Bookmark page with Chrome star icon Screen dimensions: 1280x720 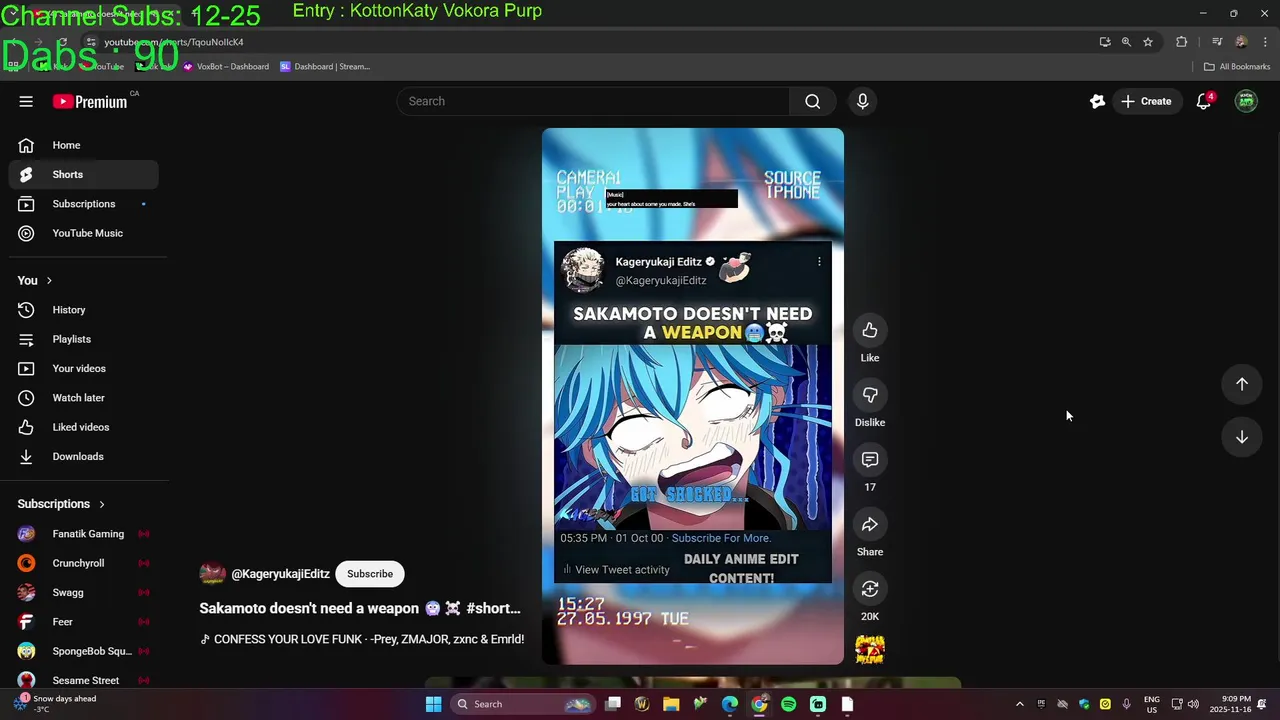coord(1148,42)
